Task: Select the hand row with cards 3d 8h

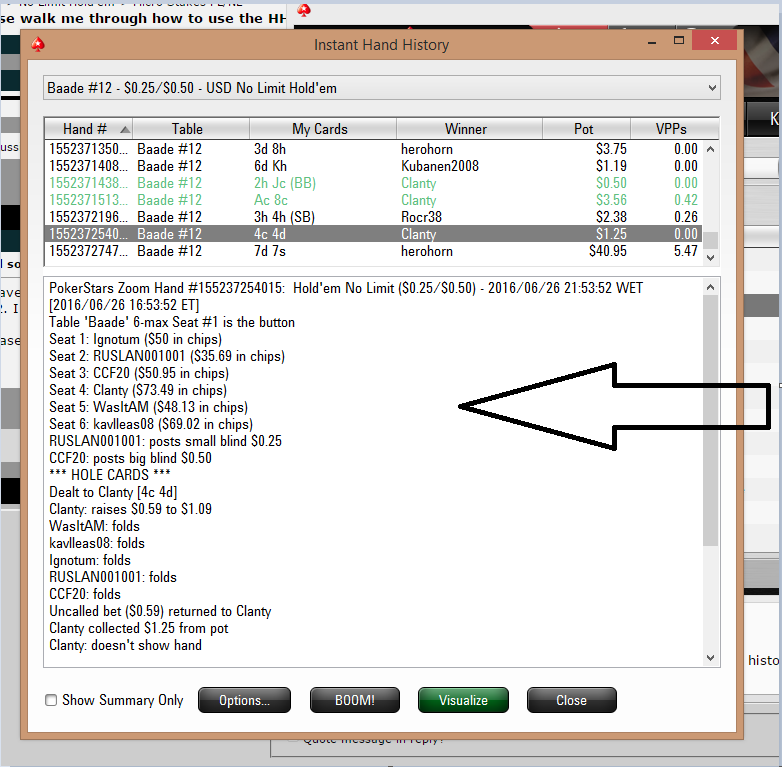Action: 373,149
